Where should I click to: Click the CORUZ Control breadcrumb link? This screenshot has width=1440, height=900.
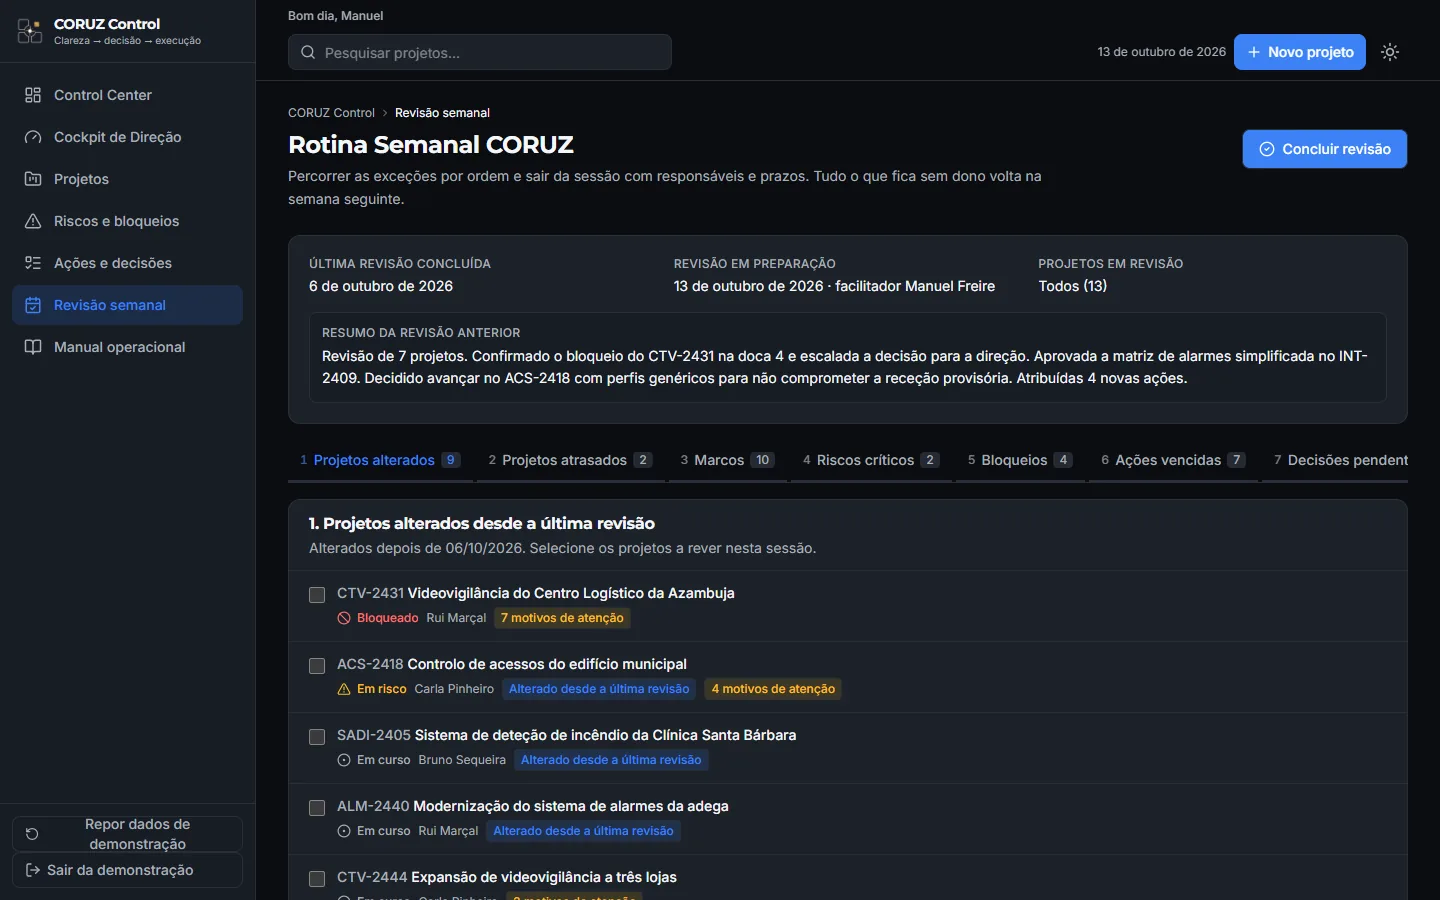pos(331,113)
